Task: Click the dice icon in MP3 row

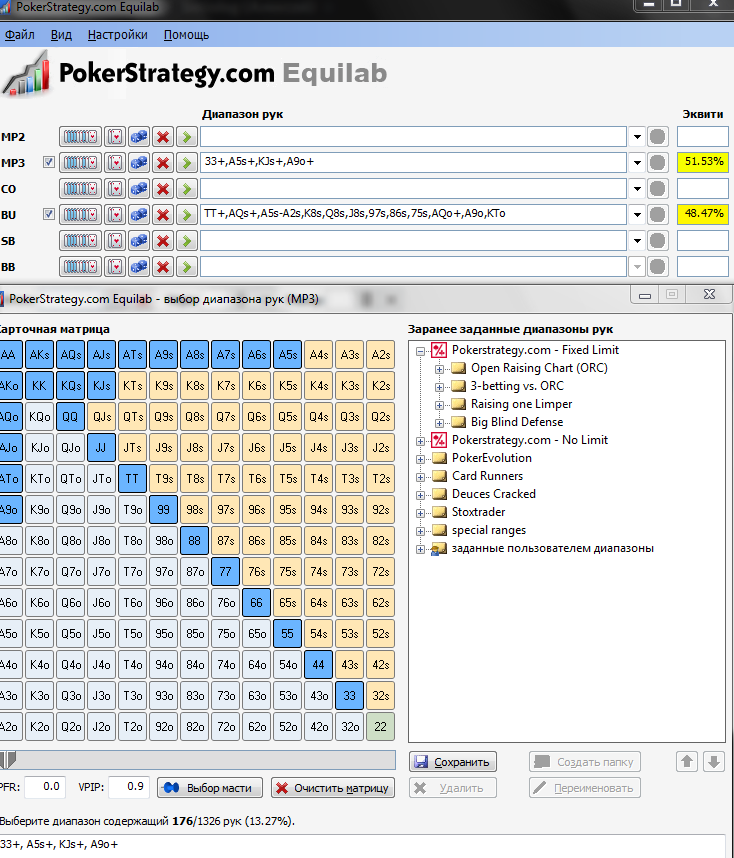Action: coord(139,163)
